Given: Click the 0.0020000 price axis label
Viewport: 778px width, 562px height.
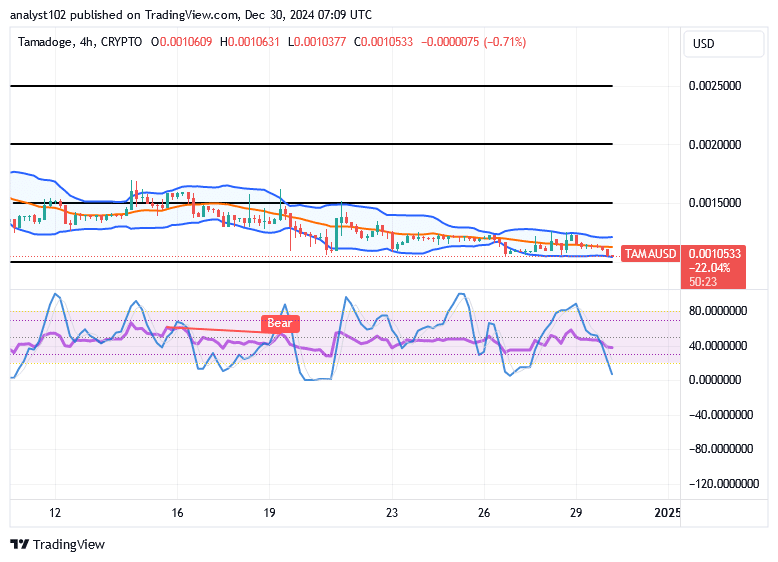Looking at the screenshot, I should tap(714, 144).
